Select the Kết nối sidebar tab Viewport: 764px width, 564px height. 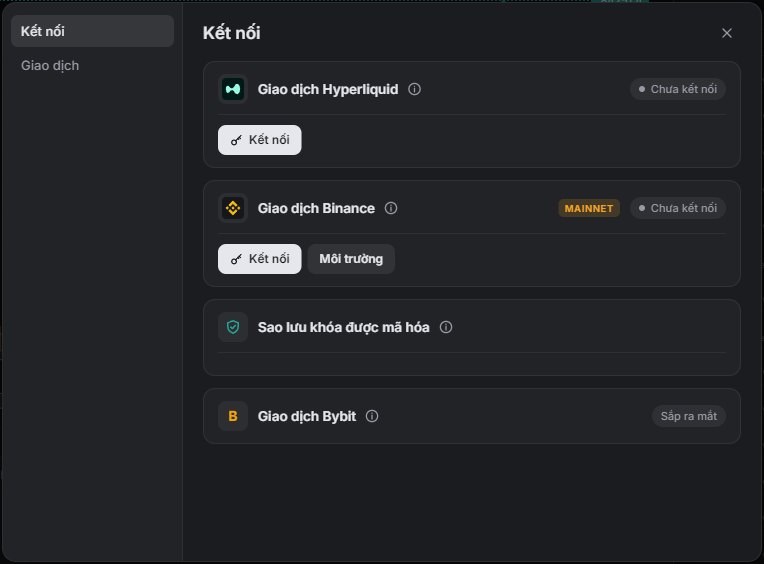[x=92, y=31]
